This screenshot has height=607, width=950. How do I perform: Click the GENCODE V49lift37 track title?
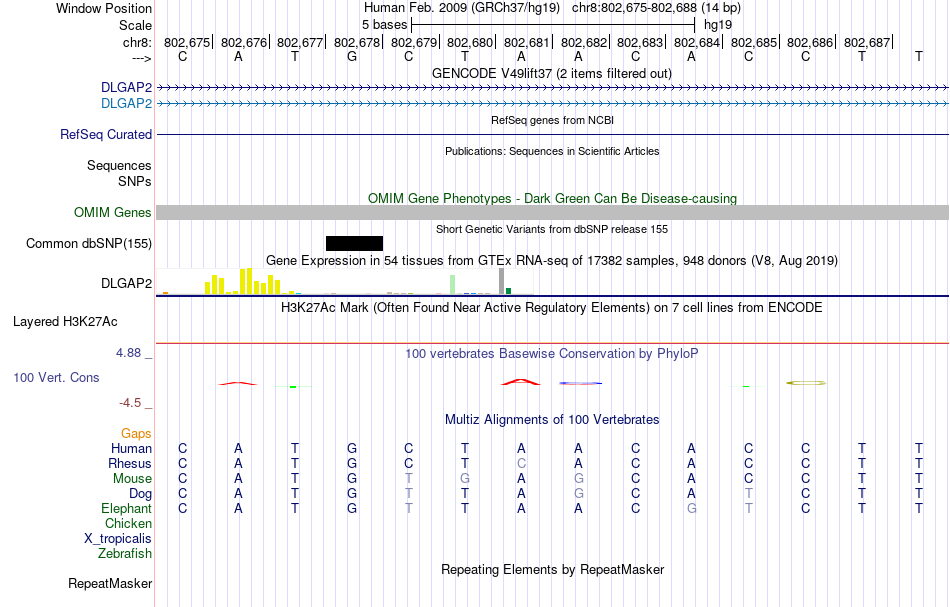551,73
